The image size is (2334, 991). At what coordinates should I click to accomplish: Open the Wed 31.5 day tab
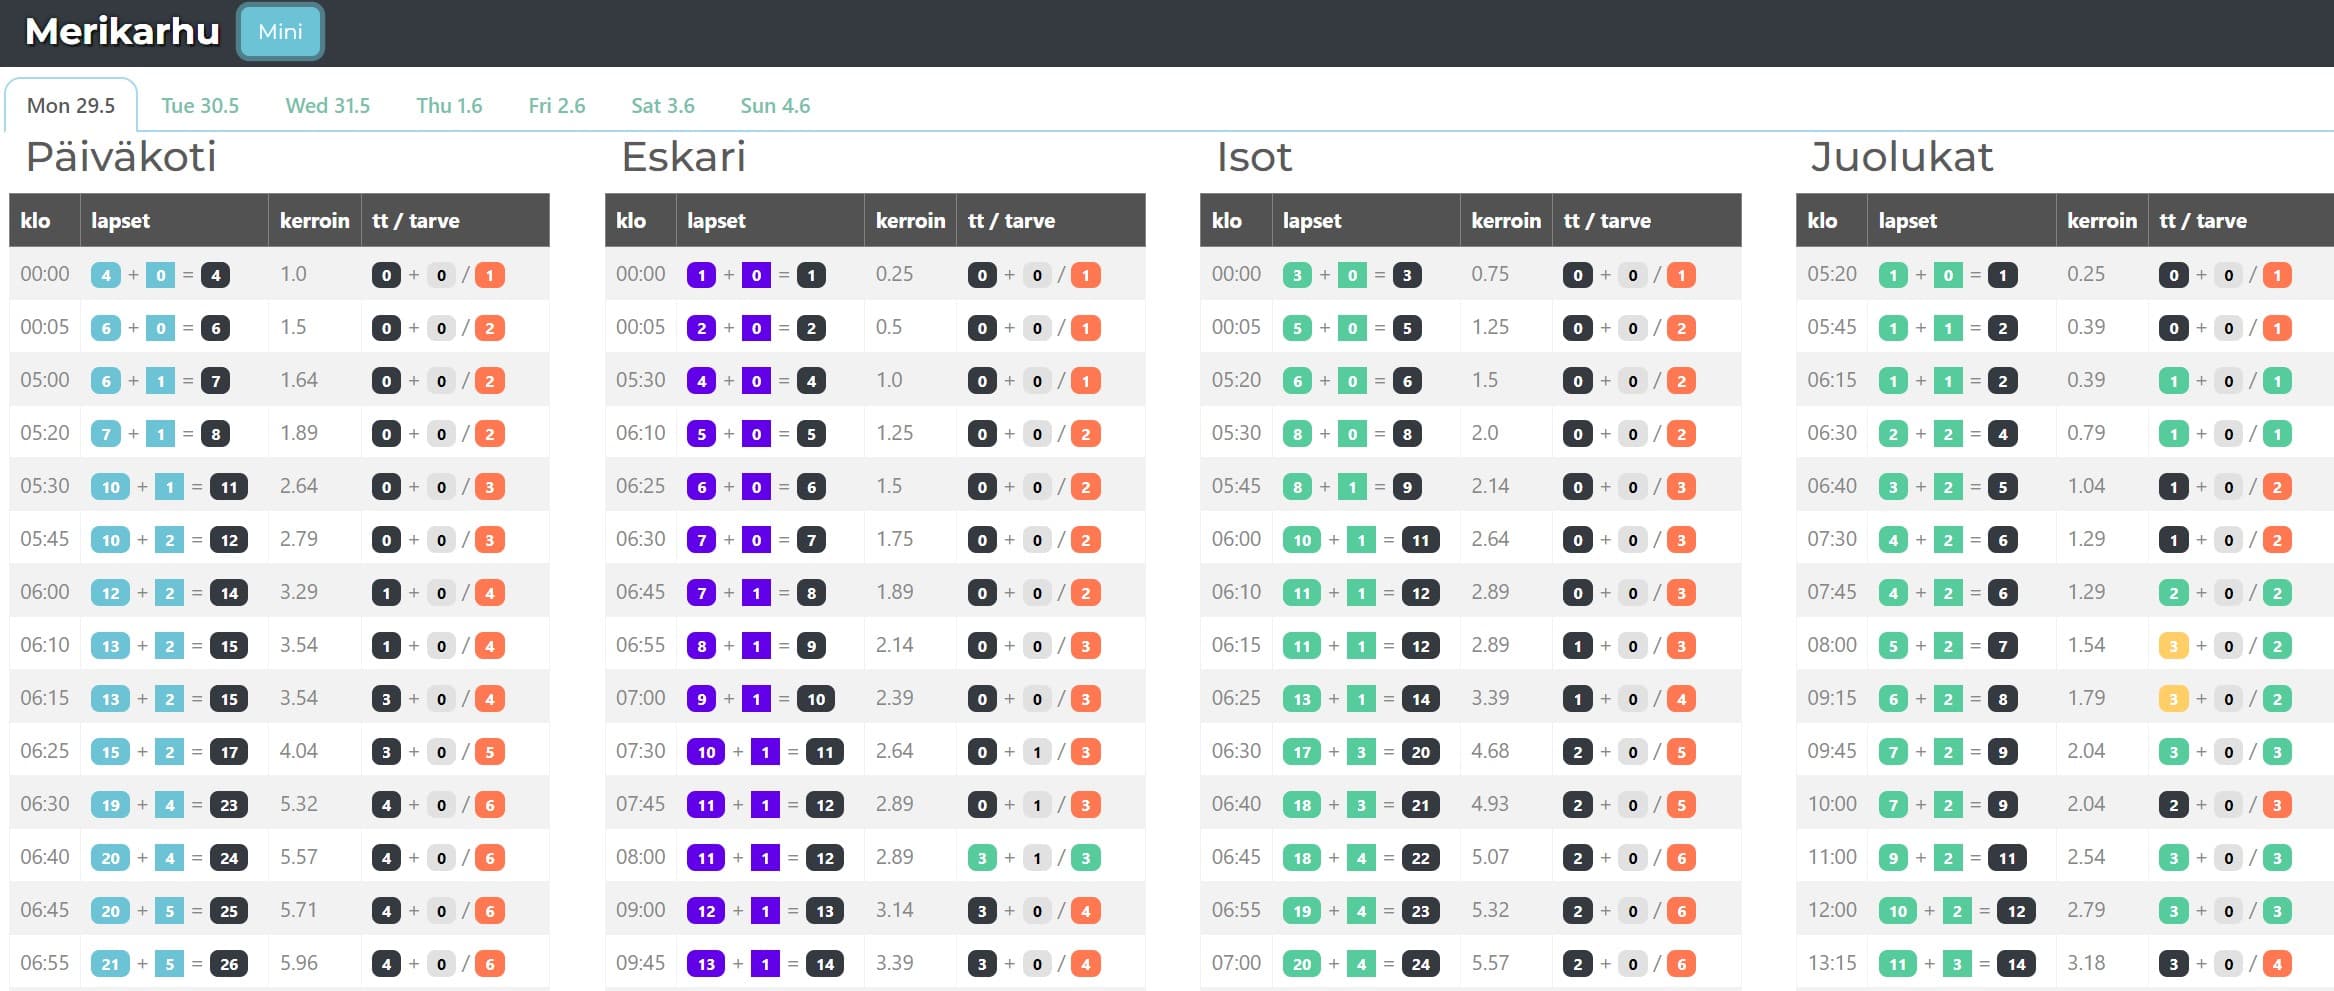click(327, 106)
